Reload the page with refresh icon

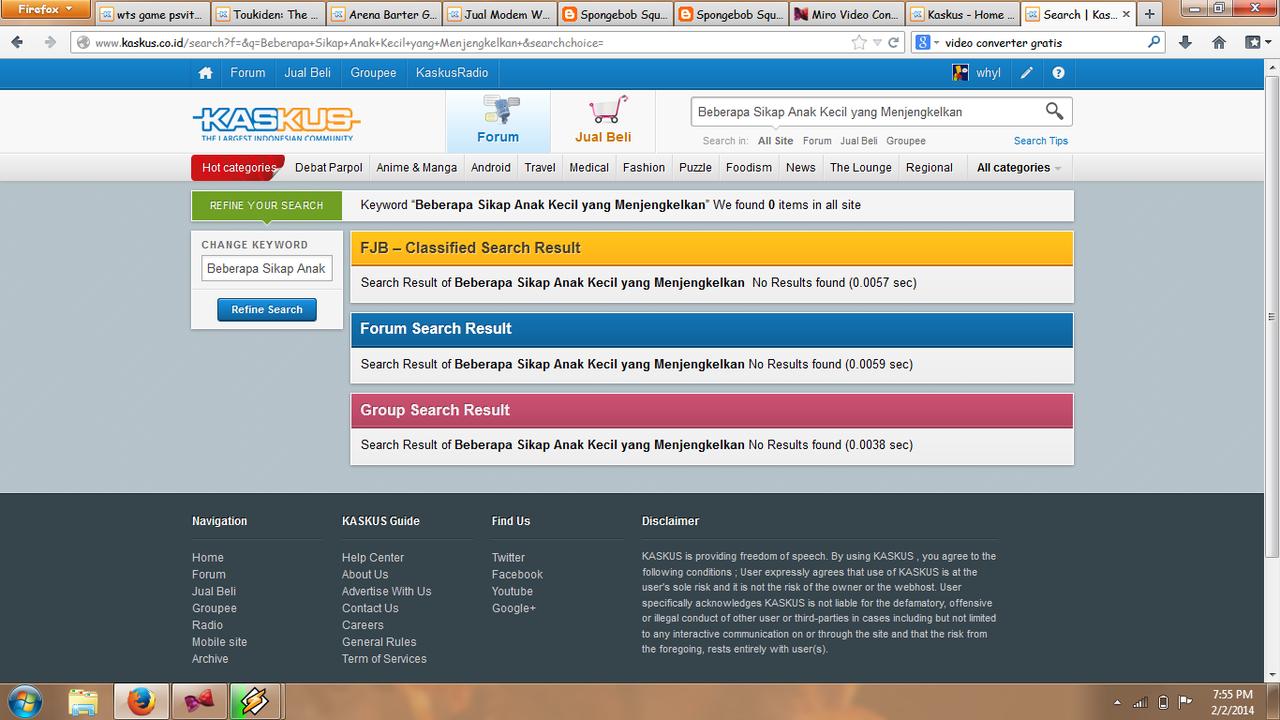tap(894, 43)
